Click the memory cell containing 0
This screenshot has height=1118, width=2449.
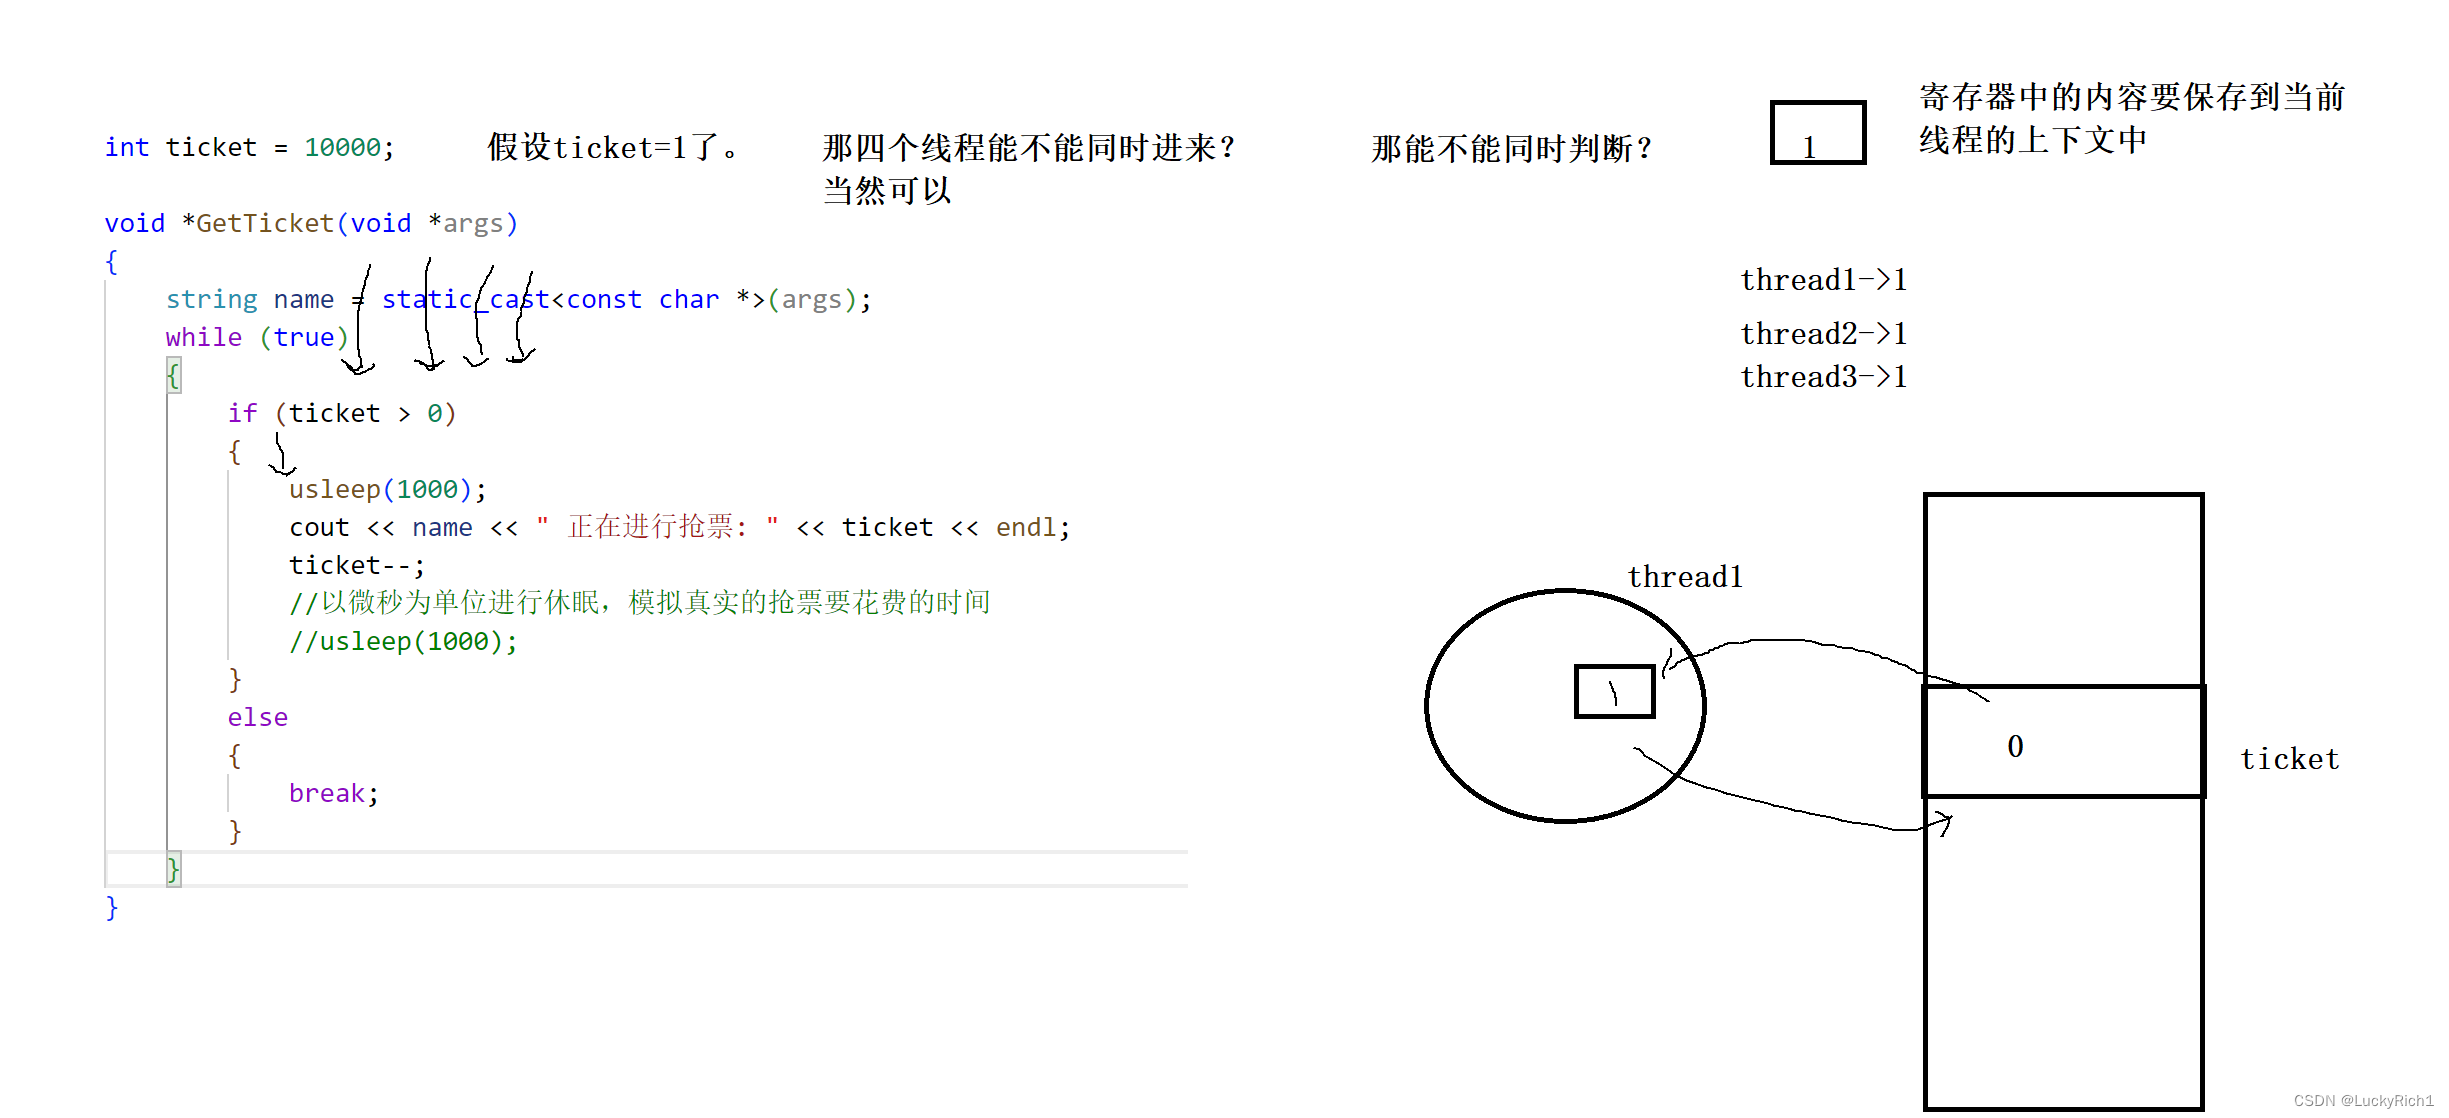2064,741
